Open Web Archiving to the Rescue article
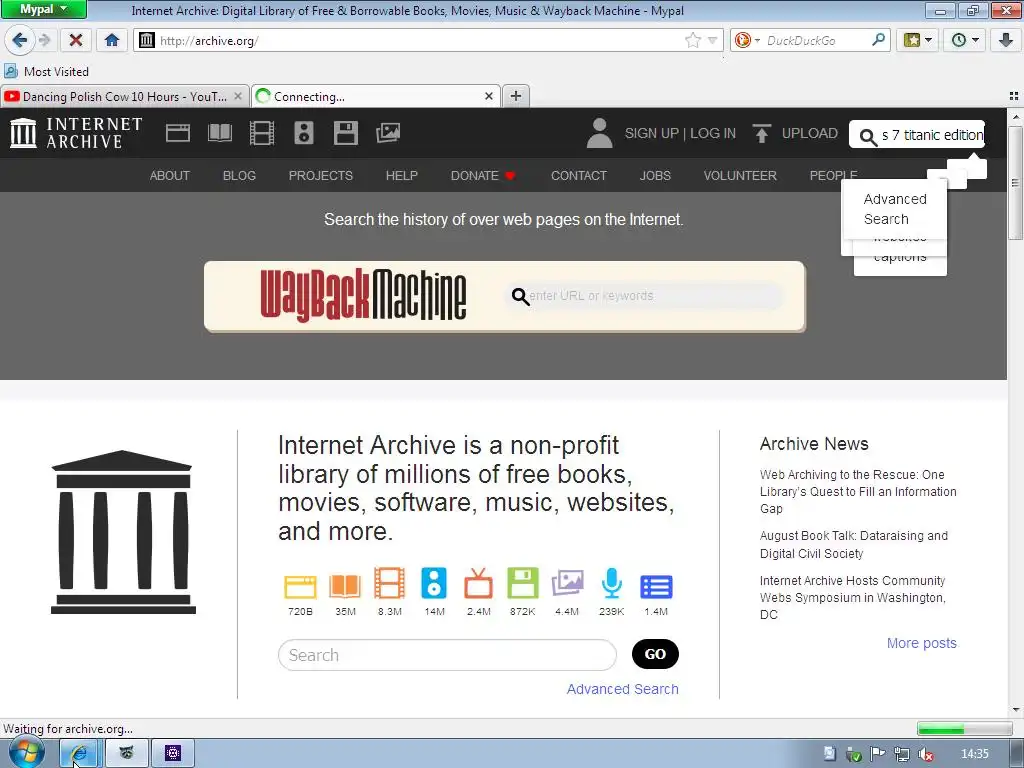This screenshot has height=768, width=1024. click(858, 492)
